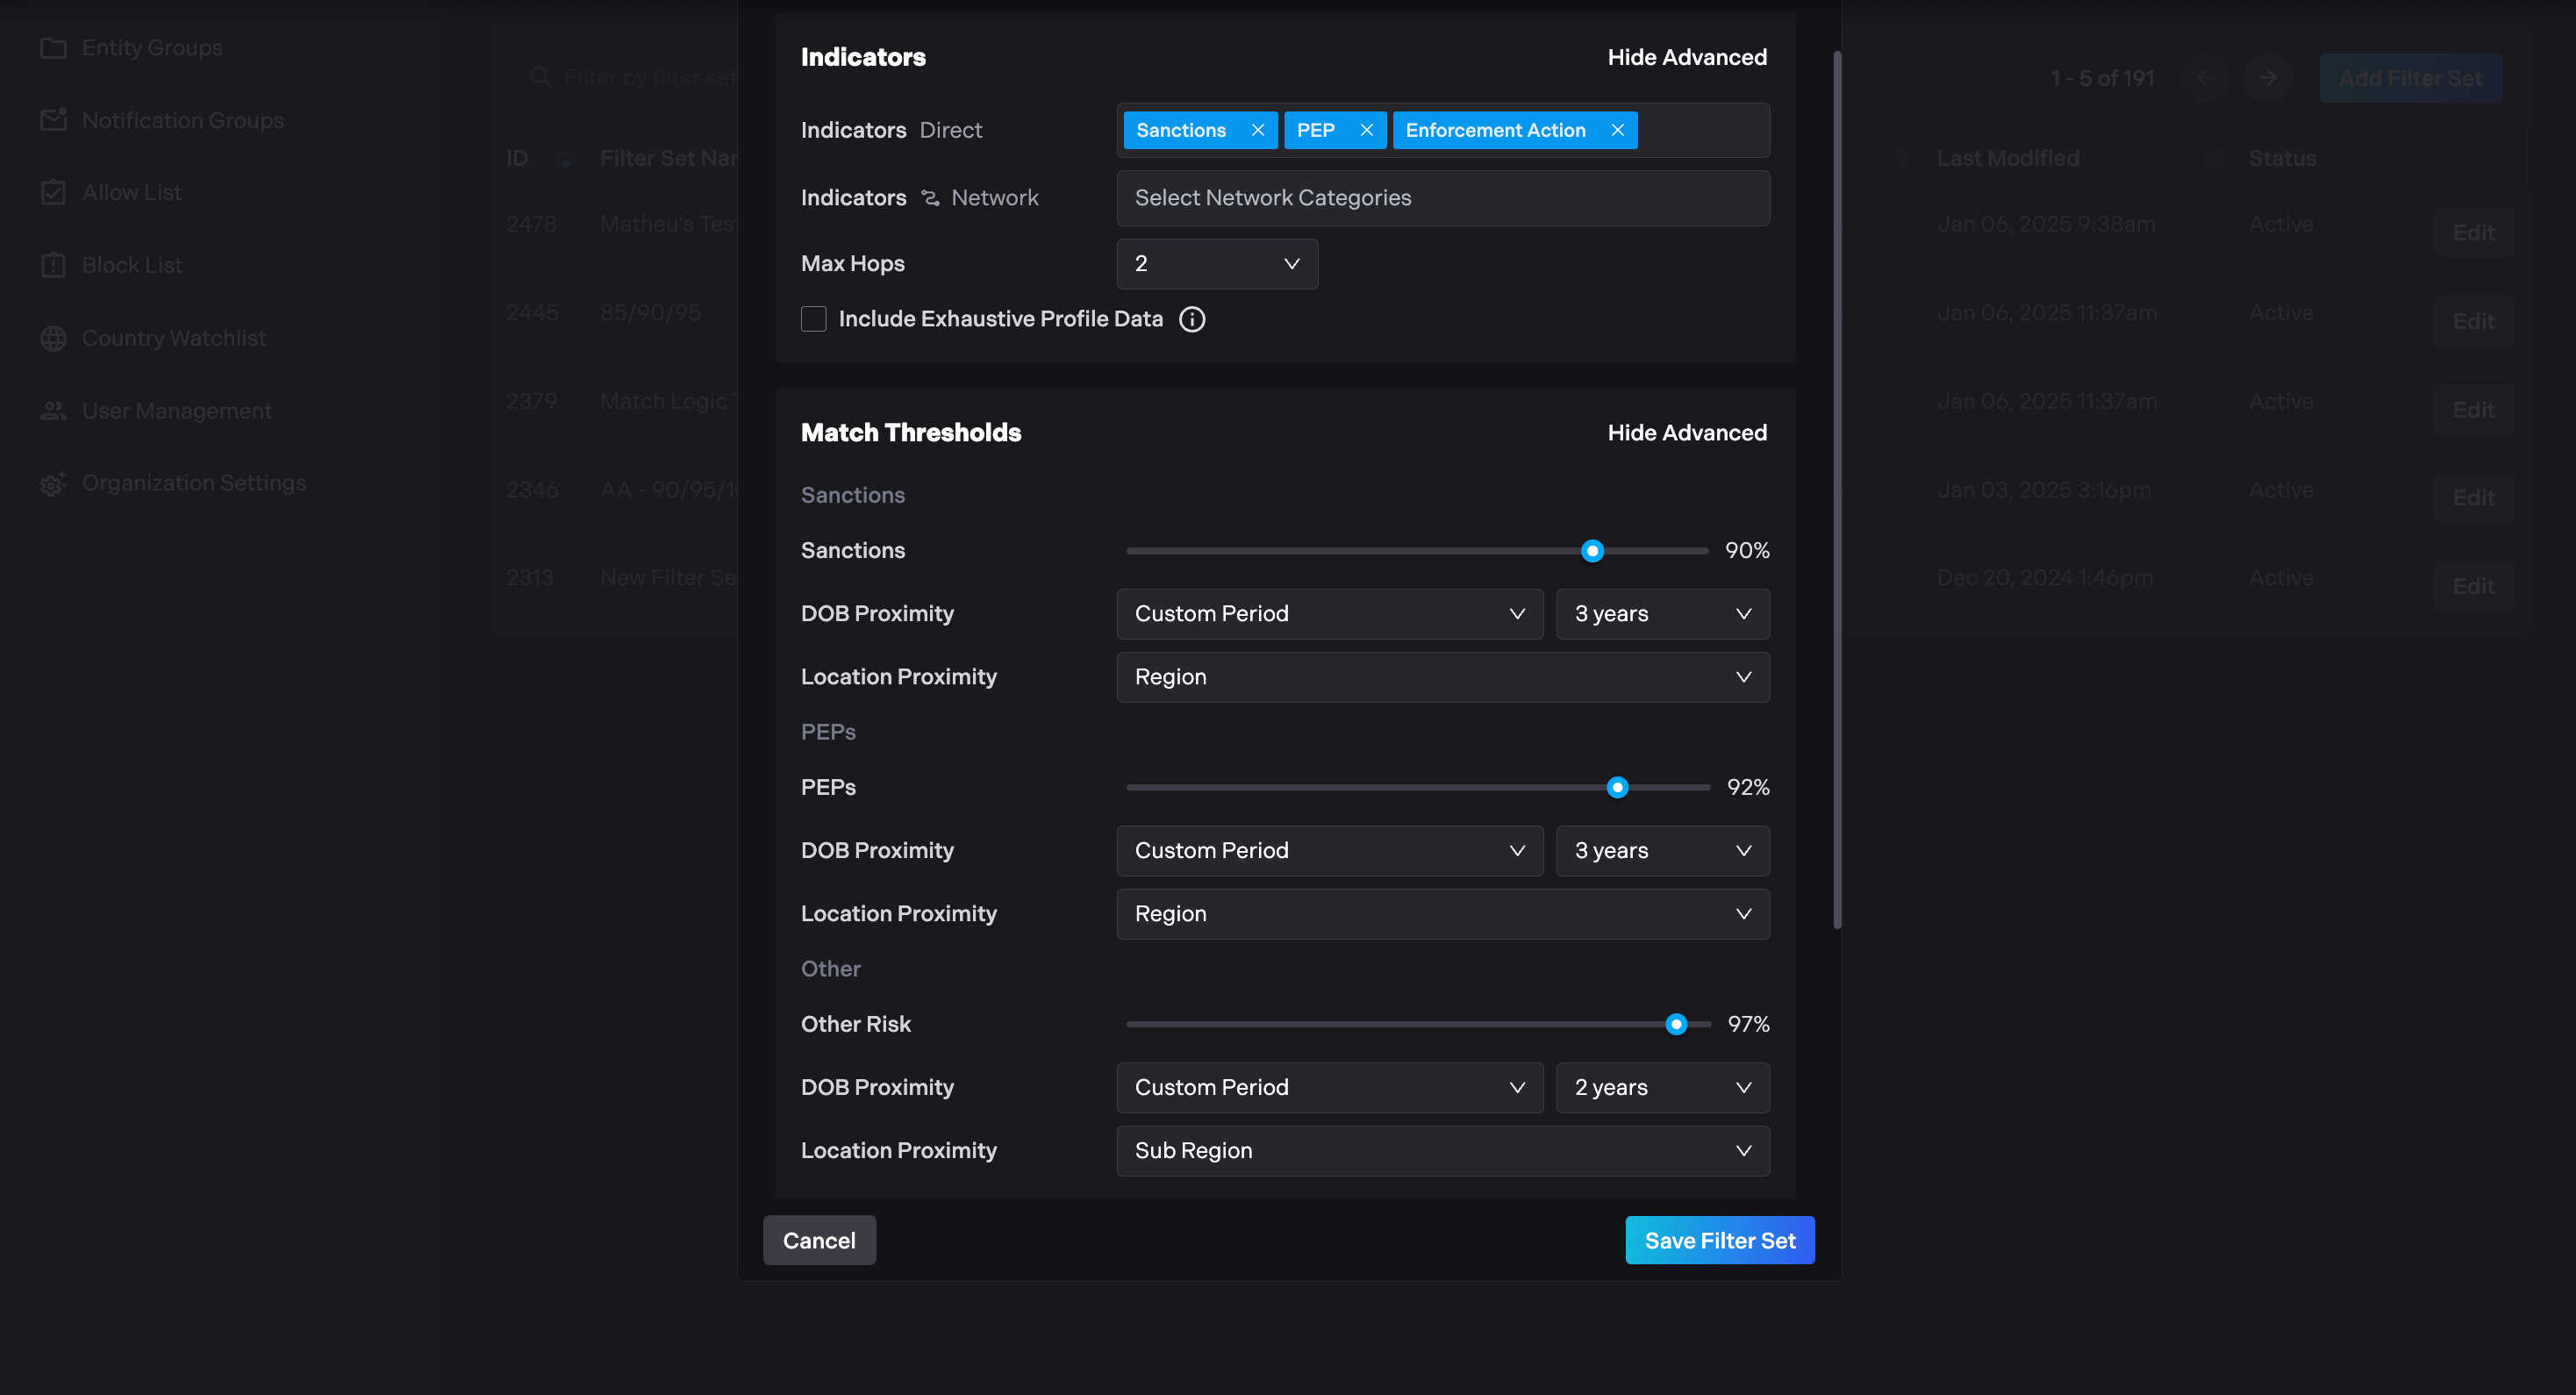
Task: Remove the PEP indicator tag
Action: coord(1366,130)
